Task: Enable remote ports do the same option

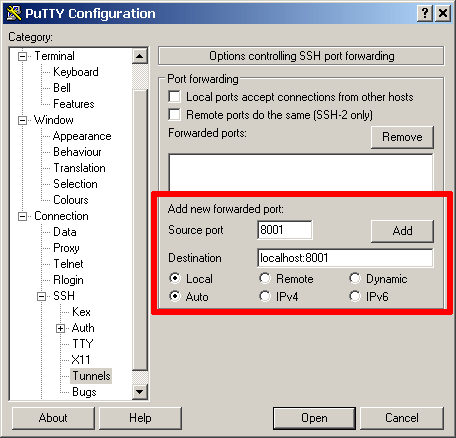Action: coord(174,115)
